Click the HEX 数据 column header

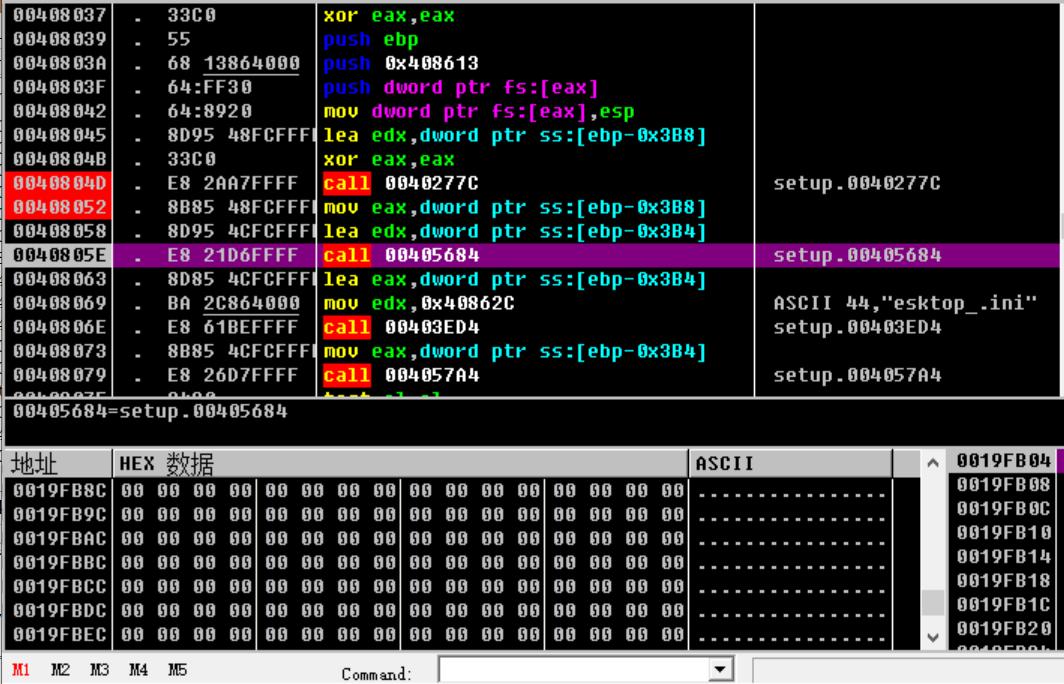coord(400,464)
